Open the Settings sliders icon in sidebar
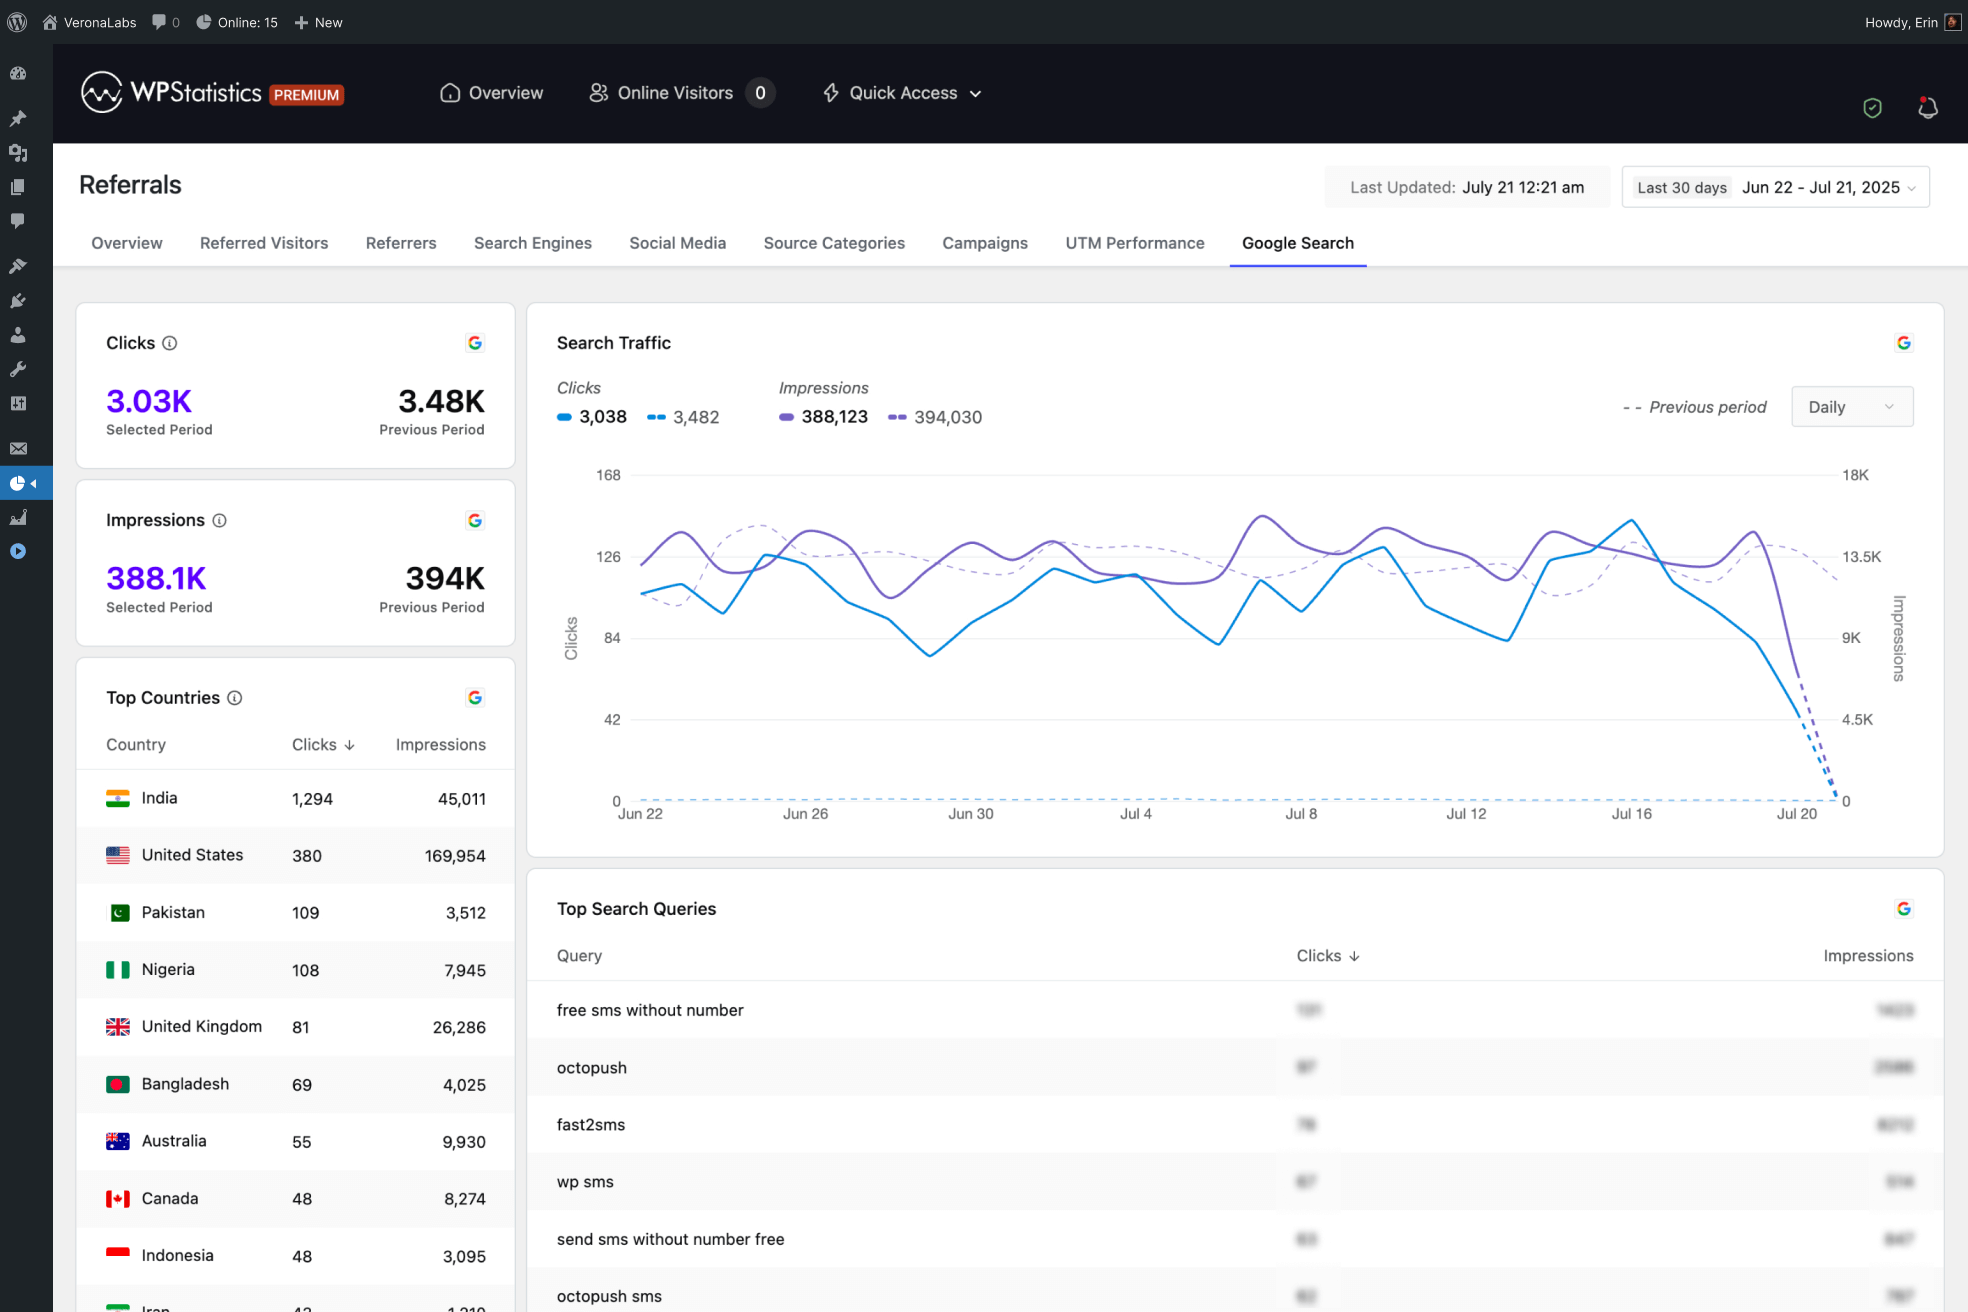The image size is (1968, 1312). coord(18,403)
